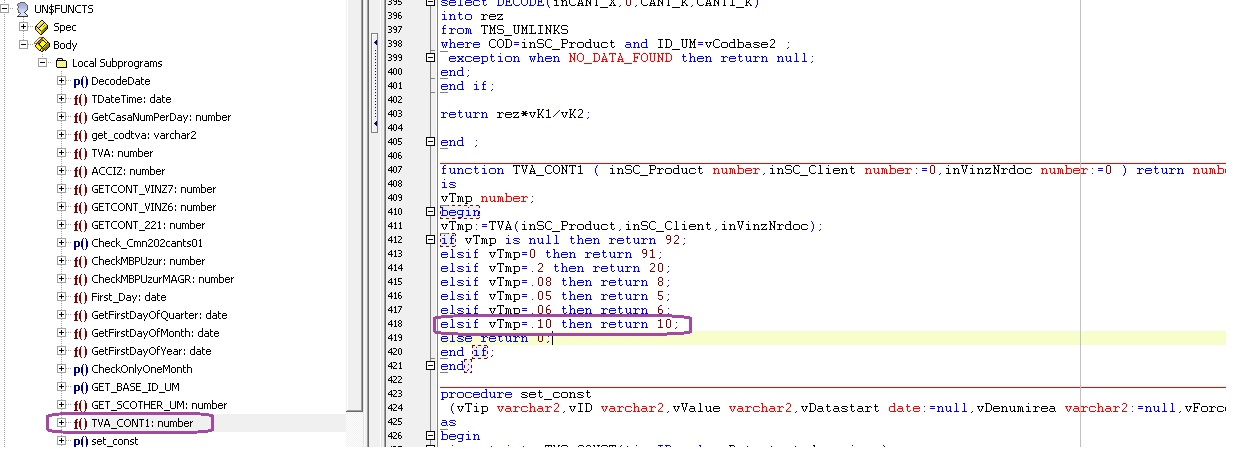The height and width of the screenshot is (449, 1242).
Task: Click line 'vTmp number;'
Action: tap(488, 198)
